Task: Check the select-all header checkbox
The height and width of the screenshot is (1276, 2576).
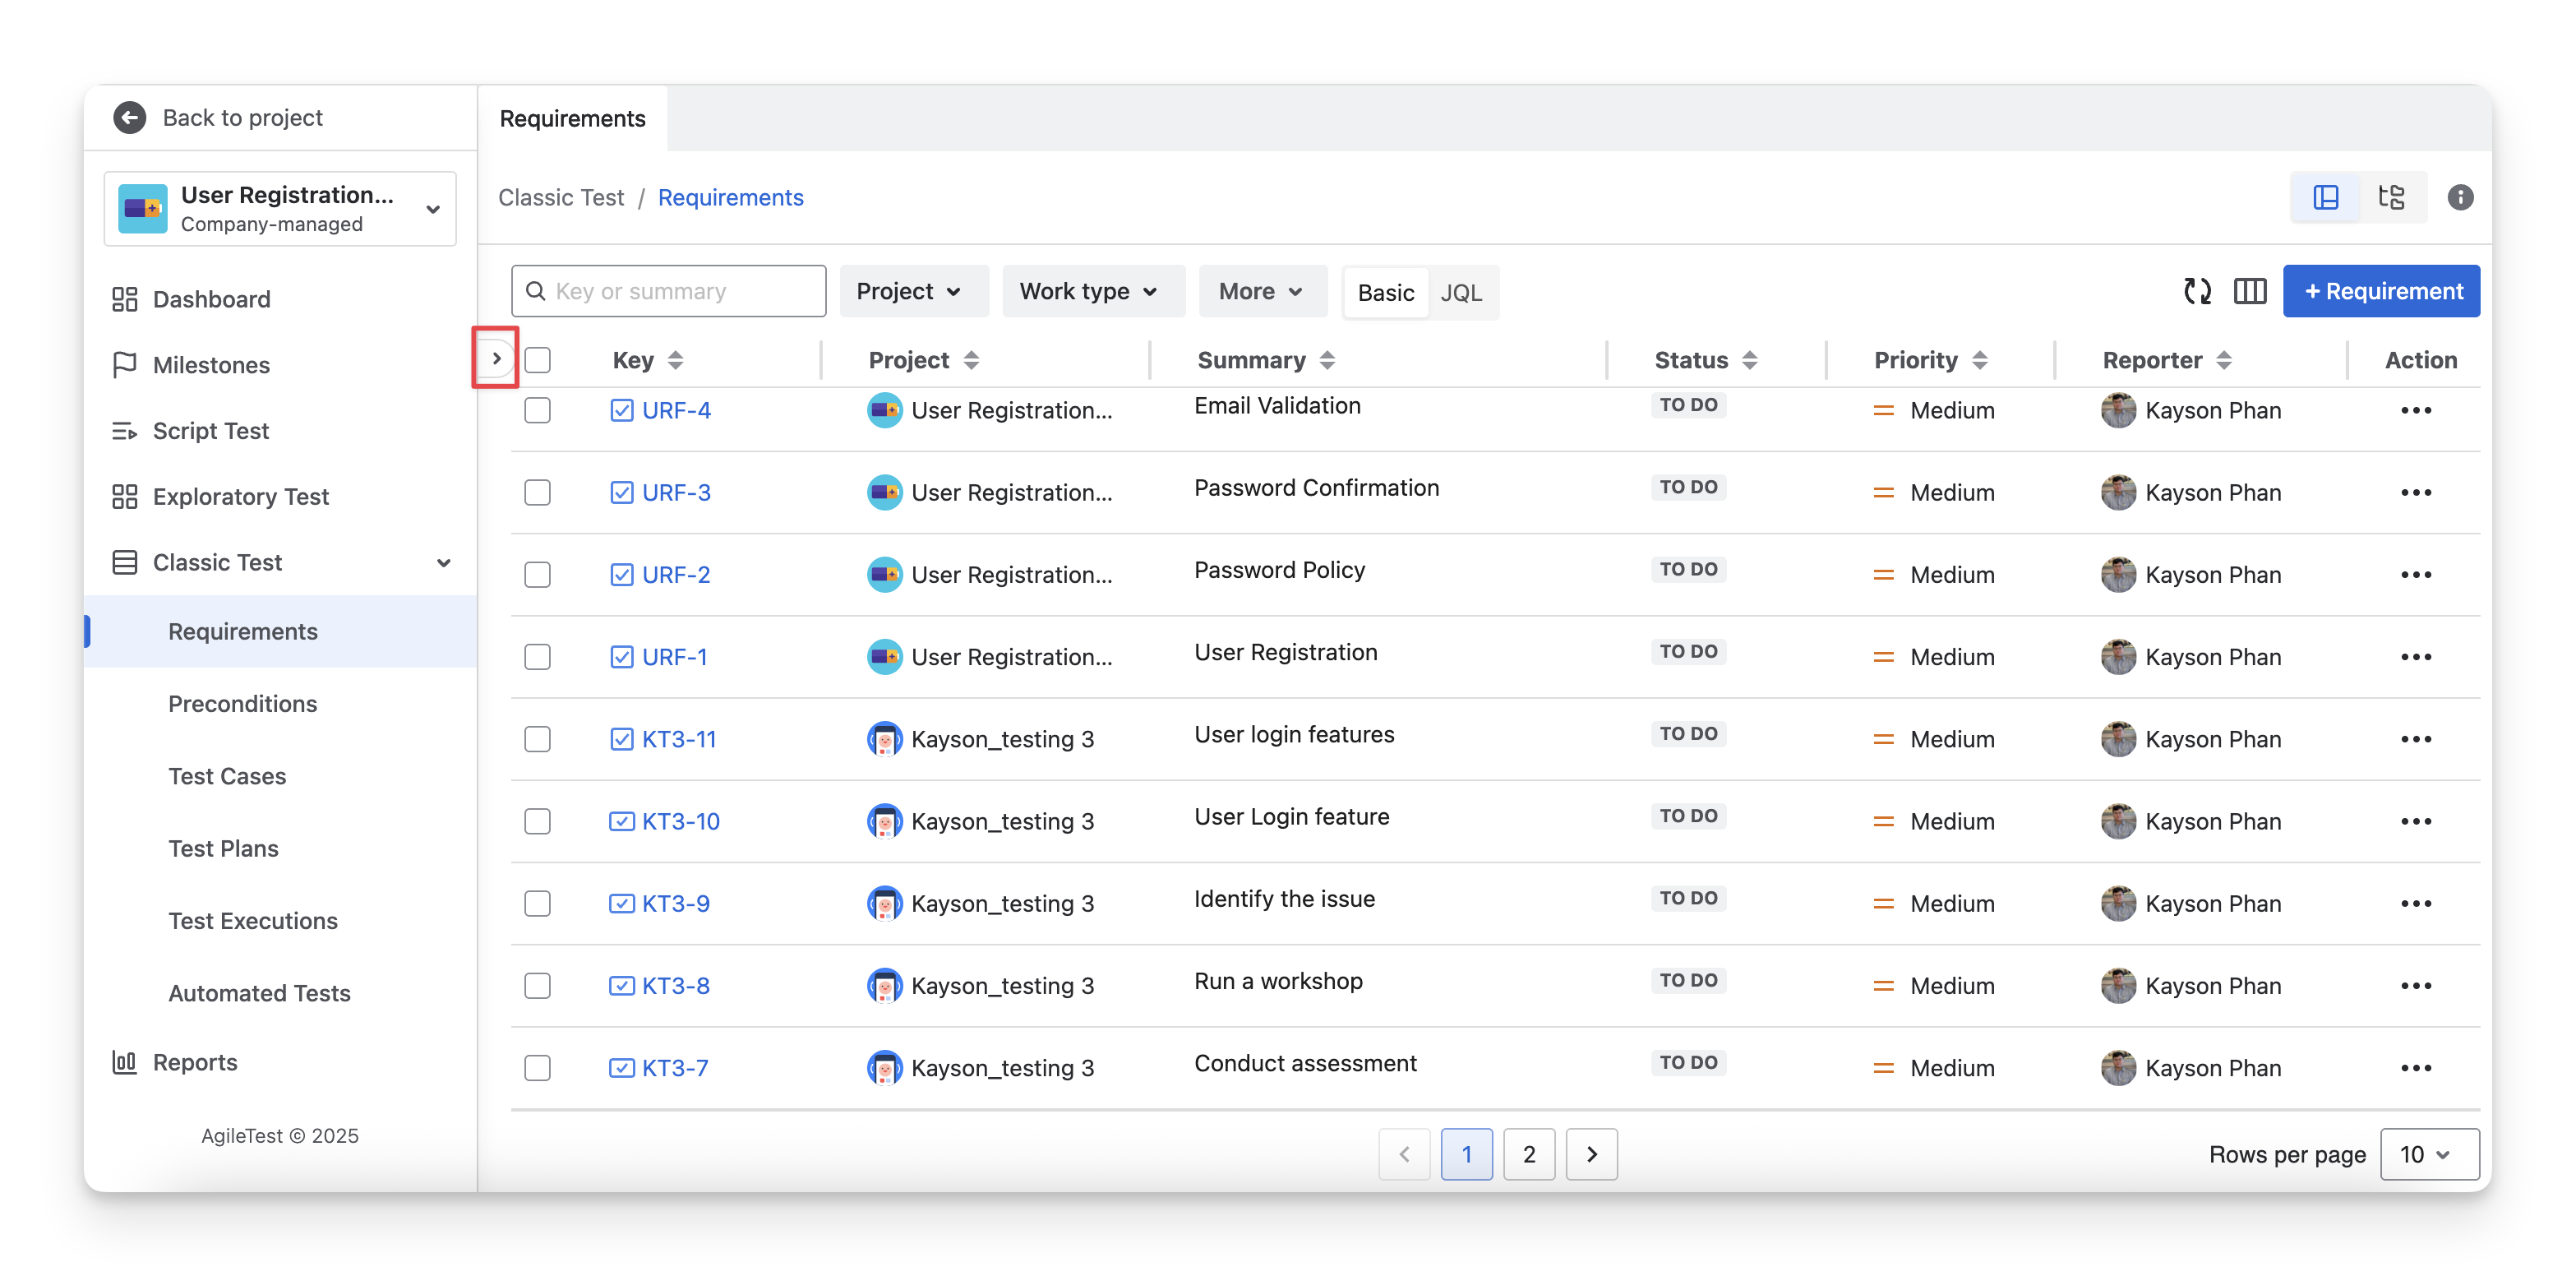Action: click(x=538, y=360)
